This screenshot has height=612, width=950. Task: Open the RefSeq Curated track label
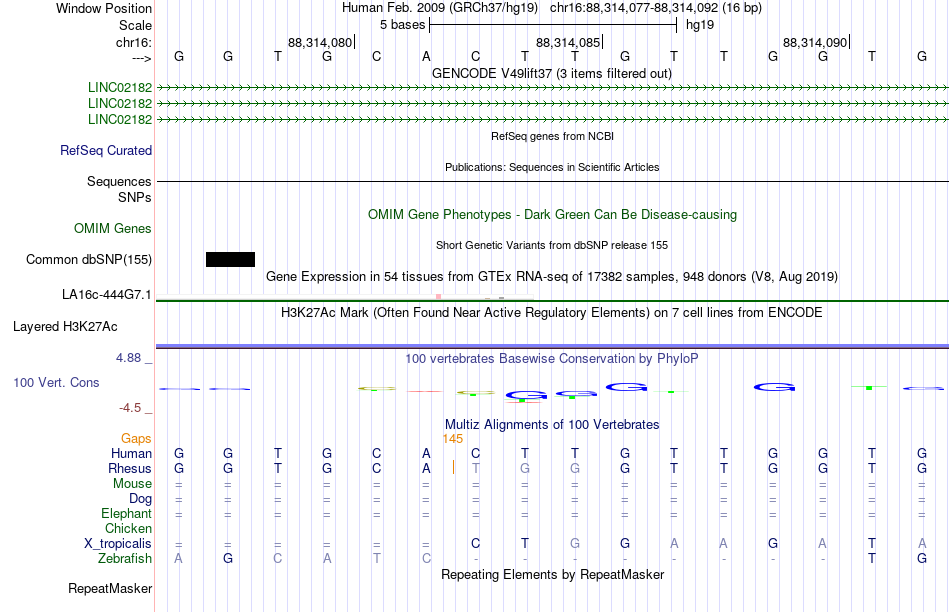(x=106, y=150)
